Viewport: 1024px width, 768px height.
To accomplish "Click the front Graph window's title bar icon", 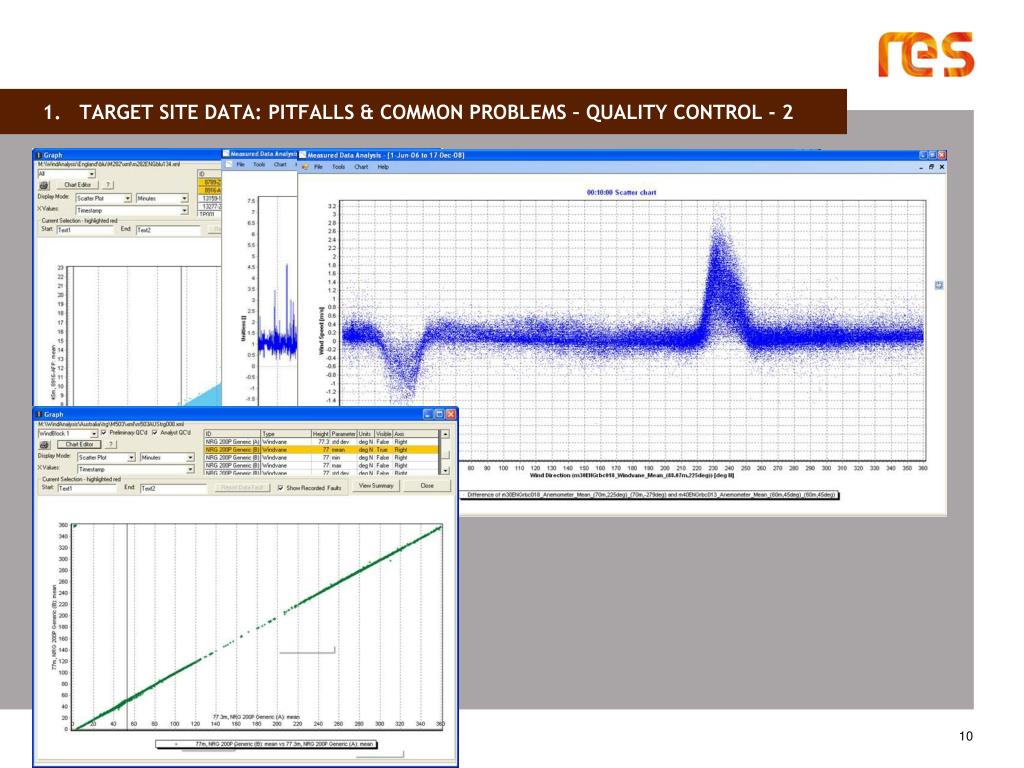I will pyautogui.click(x=39, y=415).
